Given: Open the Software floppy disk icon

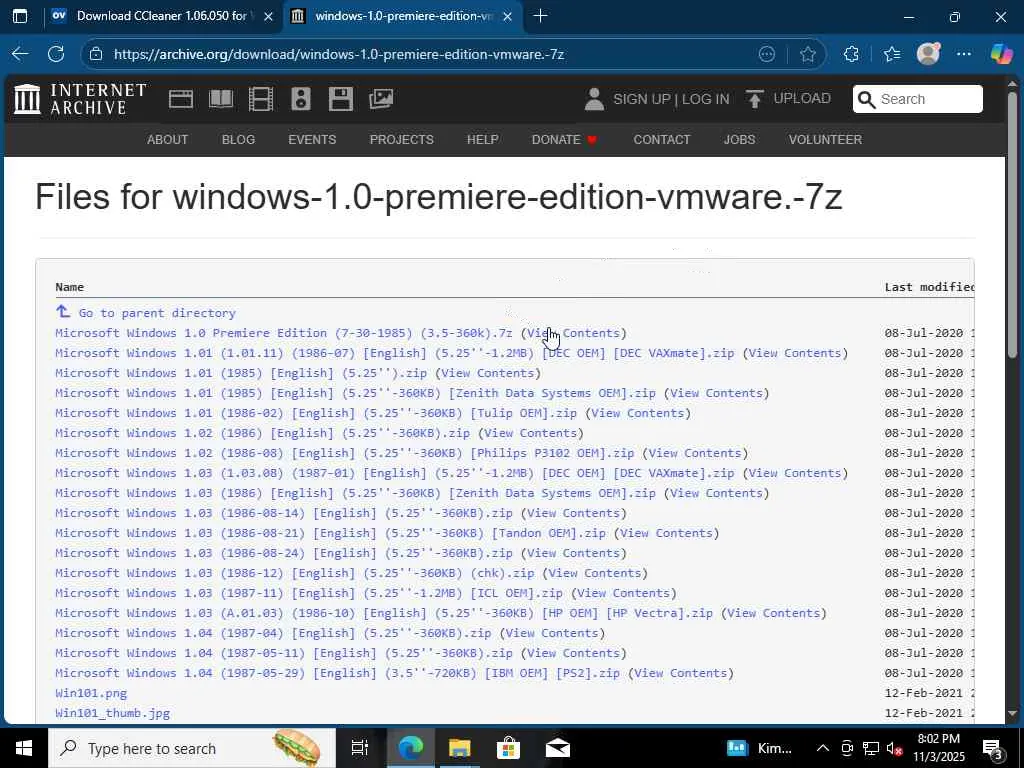Looking at the screenshot, I should coord(341,99).
